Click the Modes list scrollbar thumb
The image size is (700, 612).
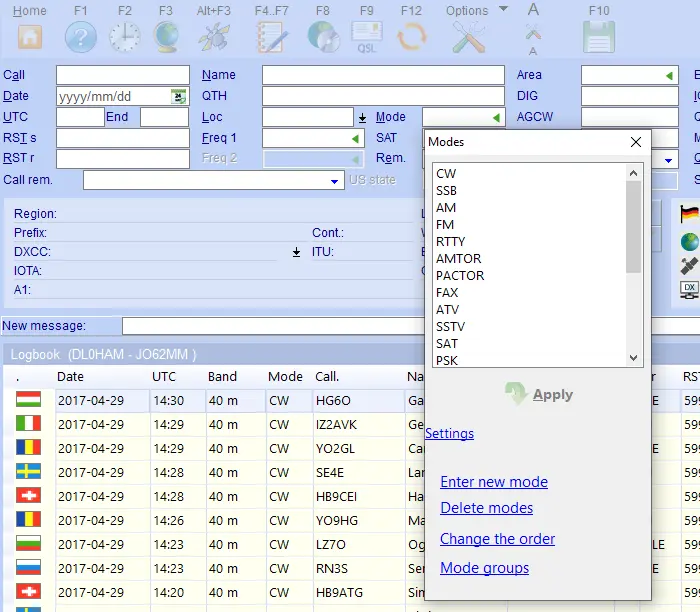[633, 227]
